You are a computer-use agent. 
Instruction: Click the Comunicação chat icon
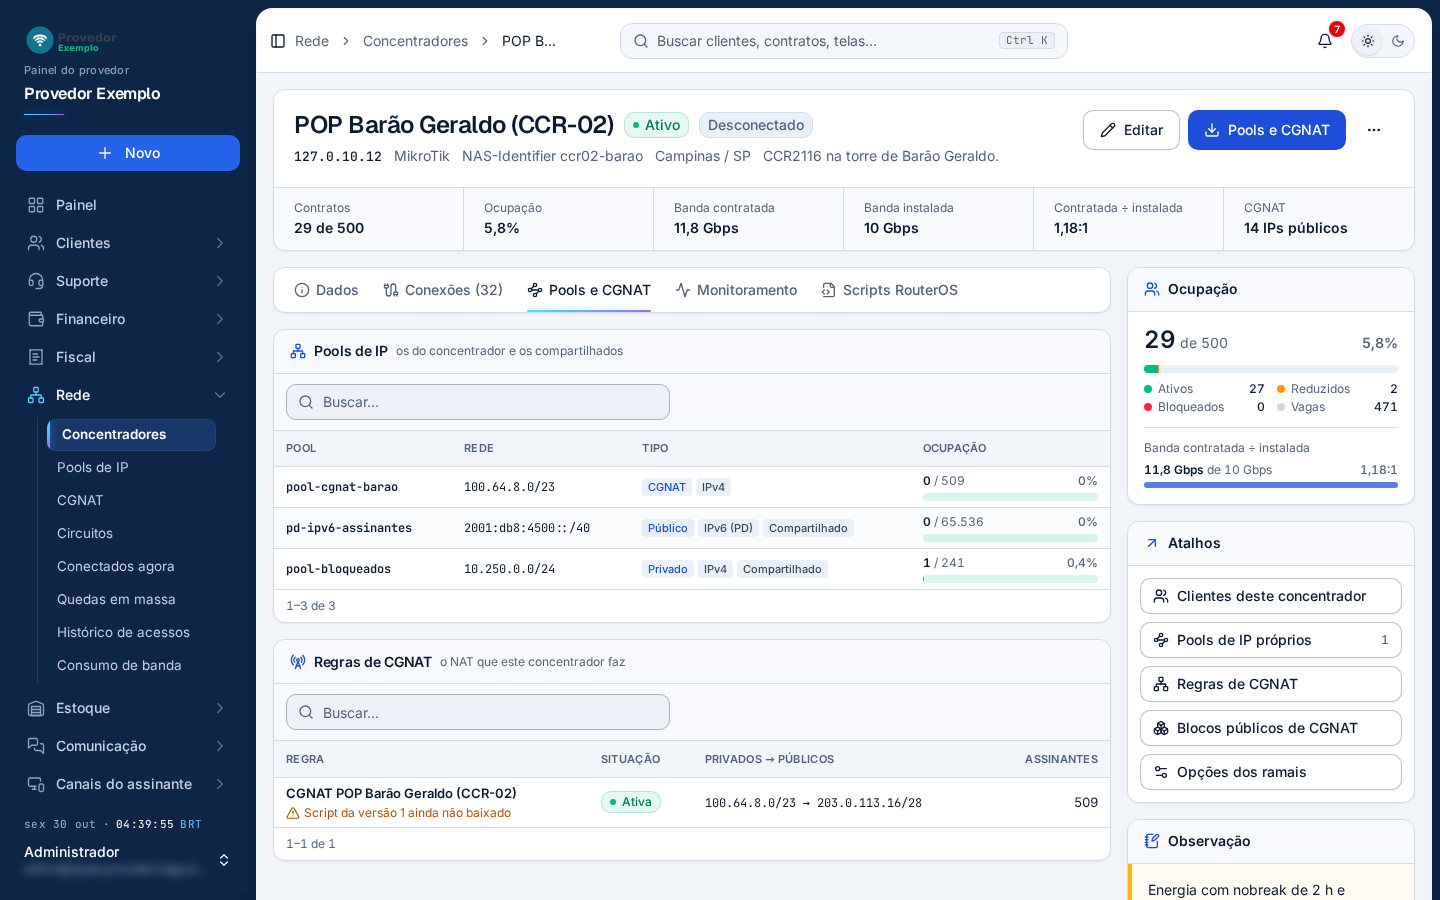point(36,746)
